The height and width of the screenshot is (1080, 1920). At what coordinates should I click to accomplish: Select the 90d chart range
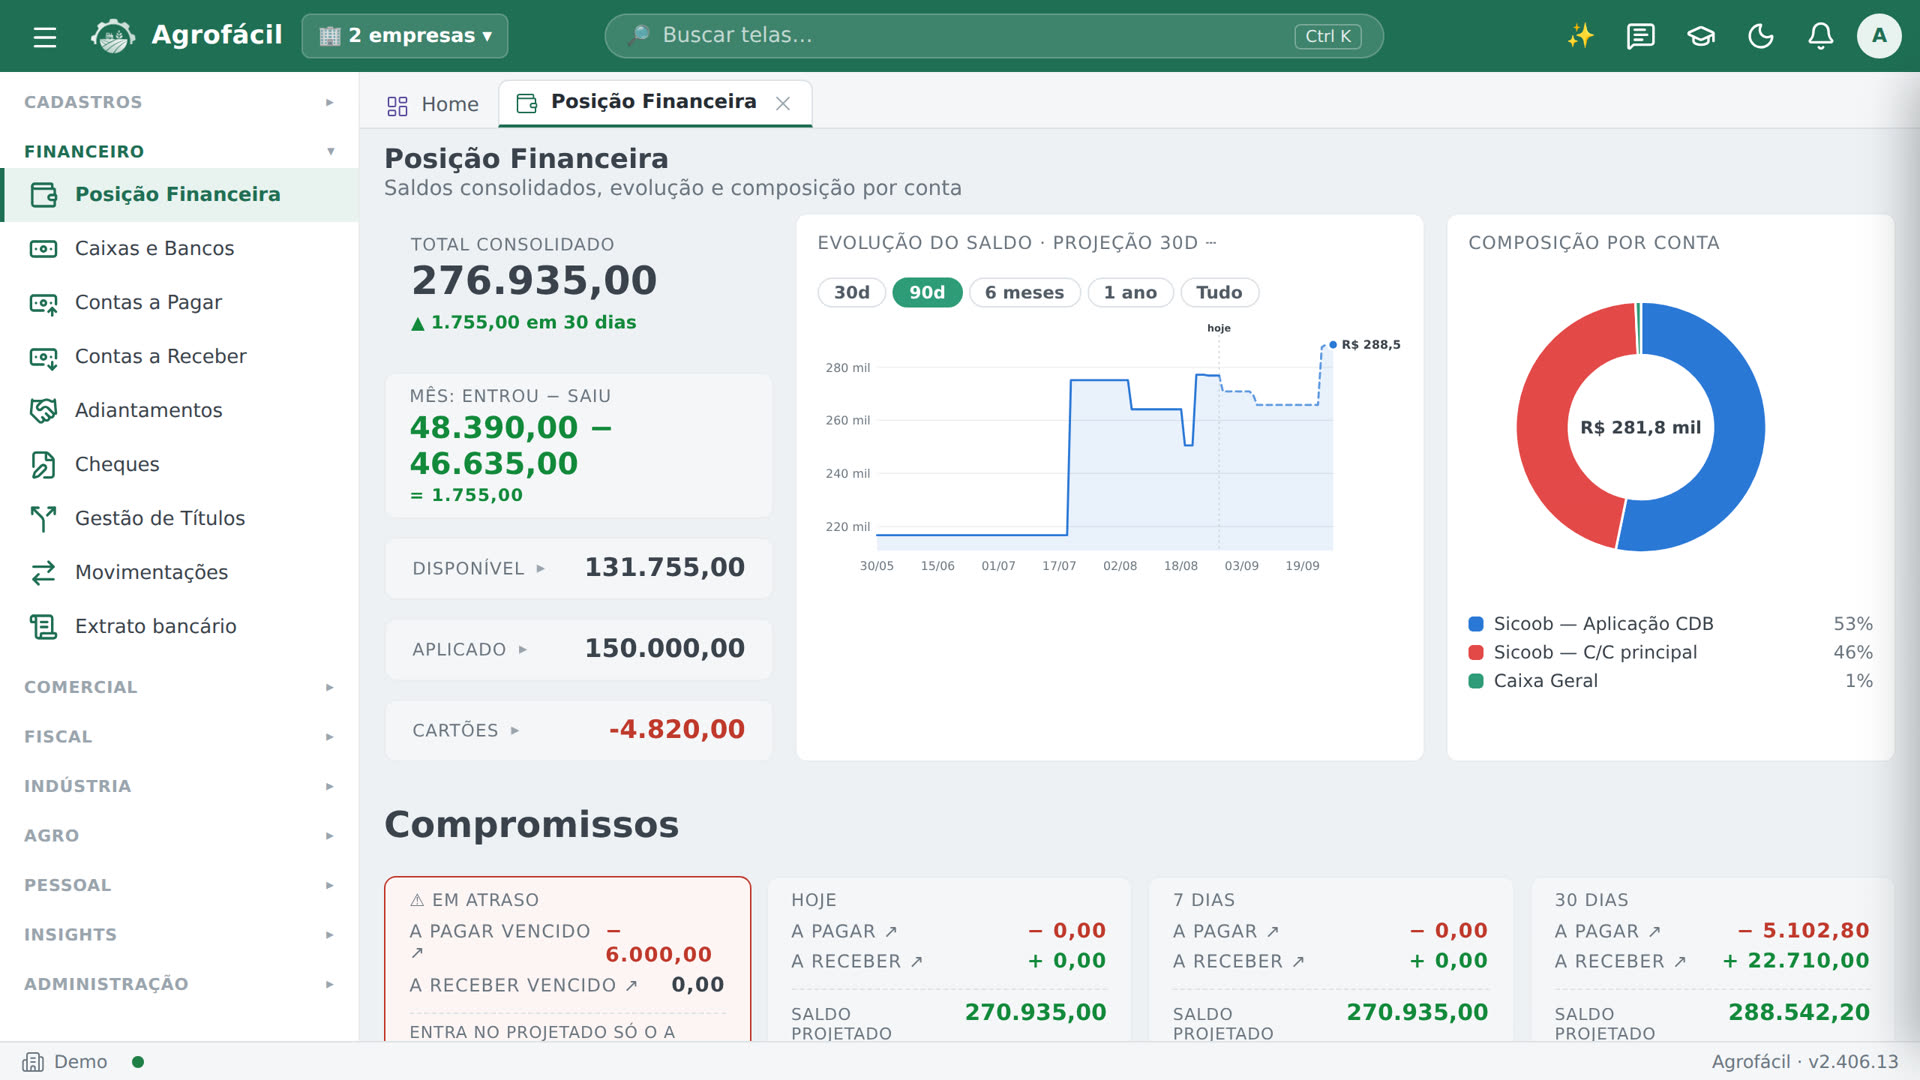click(927, 292)
